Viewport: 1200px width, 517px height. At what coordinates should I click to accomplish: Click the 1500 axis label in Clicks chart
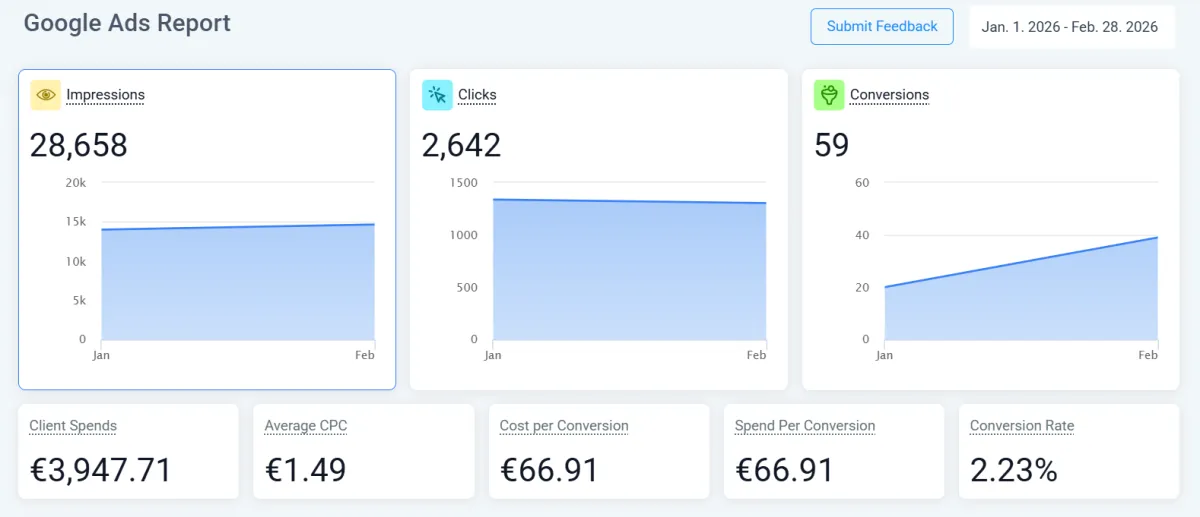pos(464,183)
